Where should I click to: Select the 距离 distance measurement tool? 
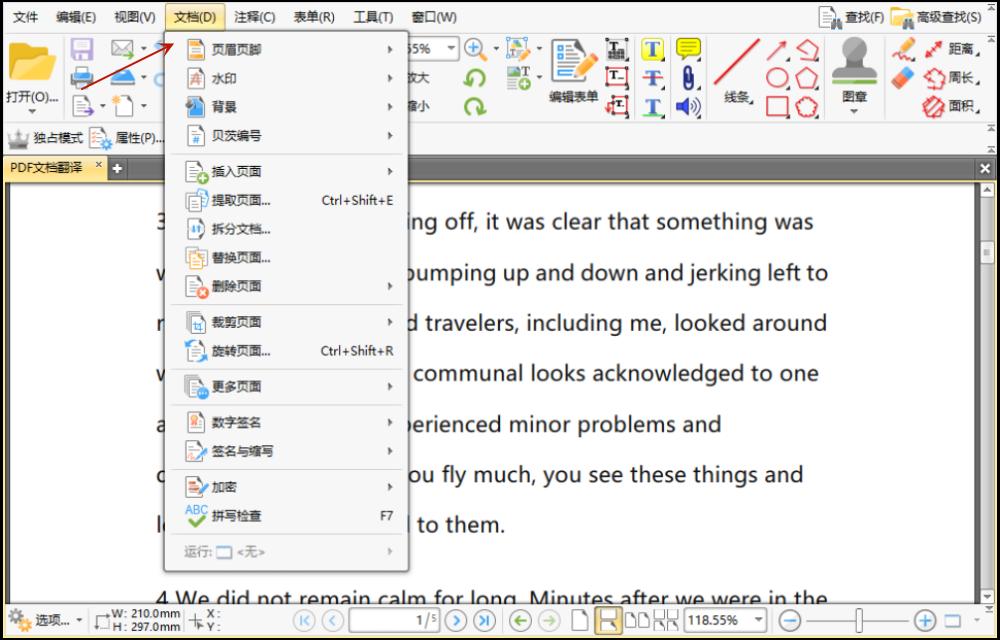coord(950,49)
